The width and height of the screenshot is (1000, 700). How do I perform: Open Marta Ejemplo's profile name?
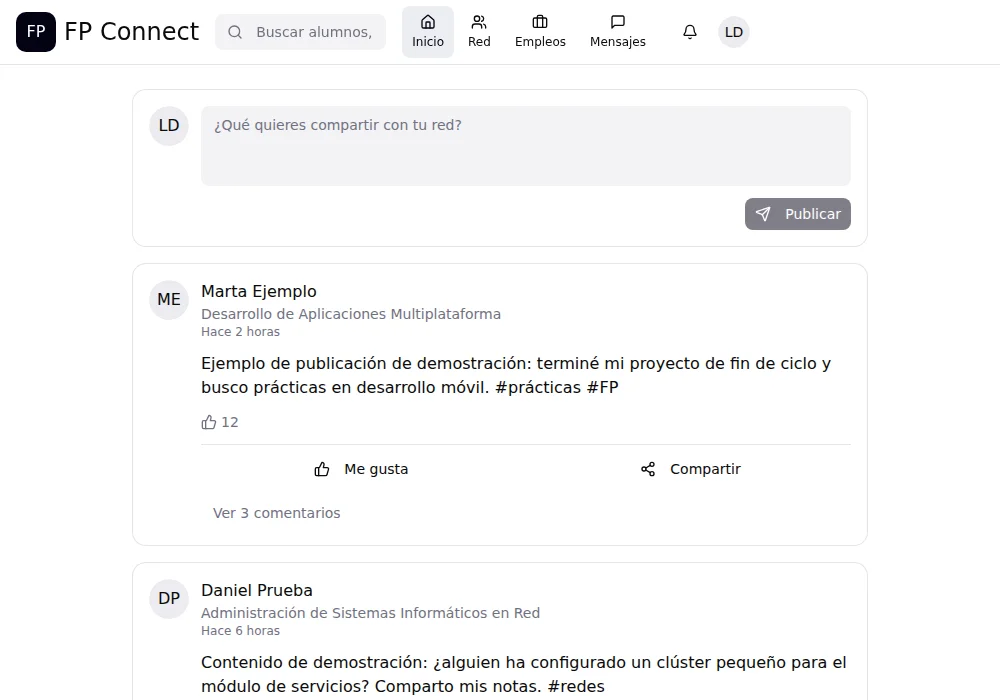[x=259, y=291]
